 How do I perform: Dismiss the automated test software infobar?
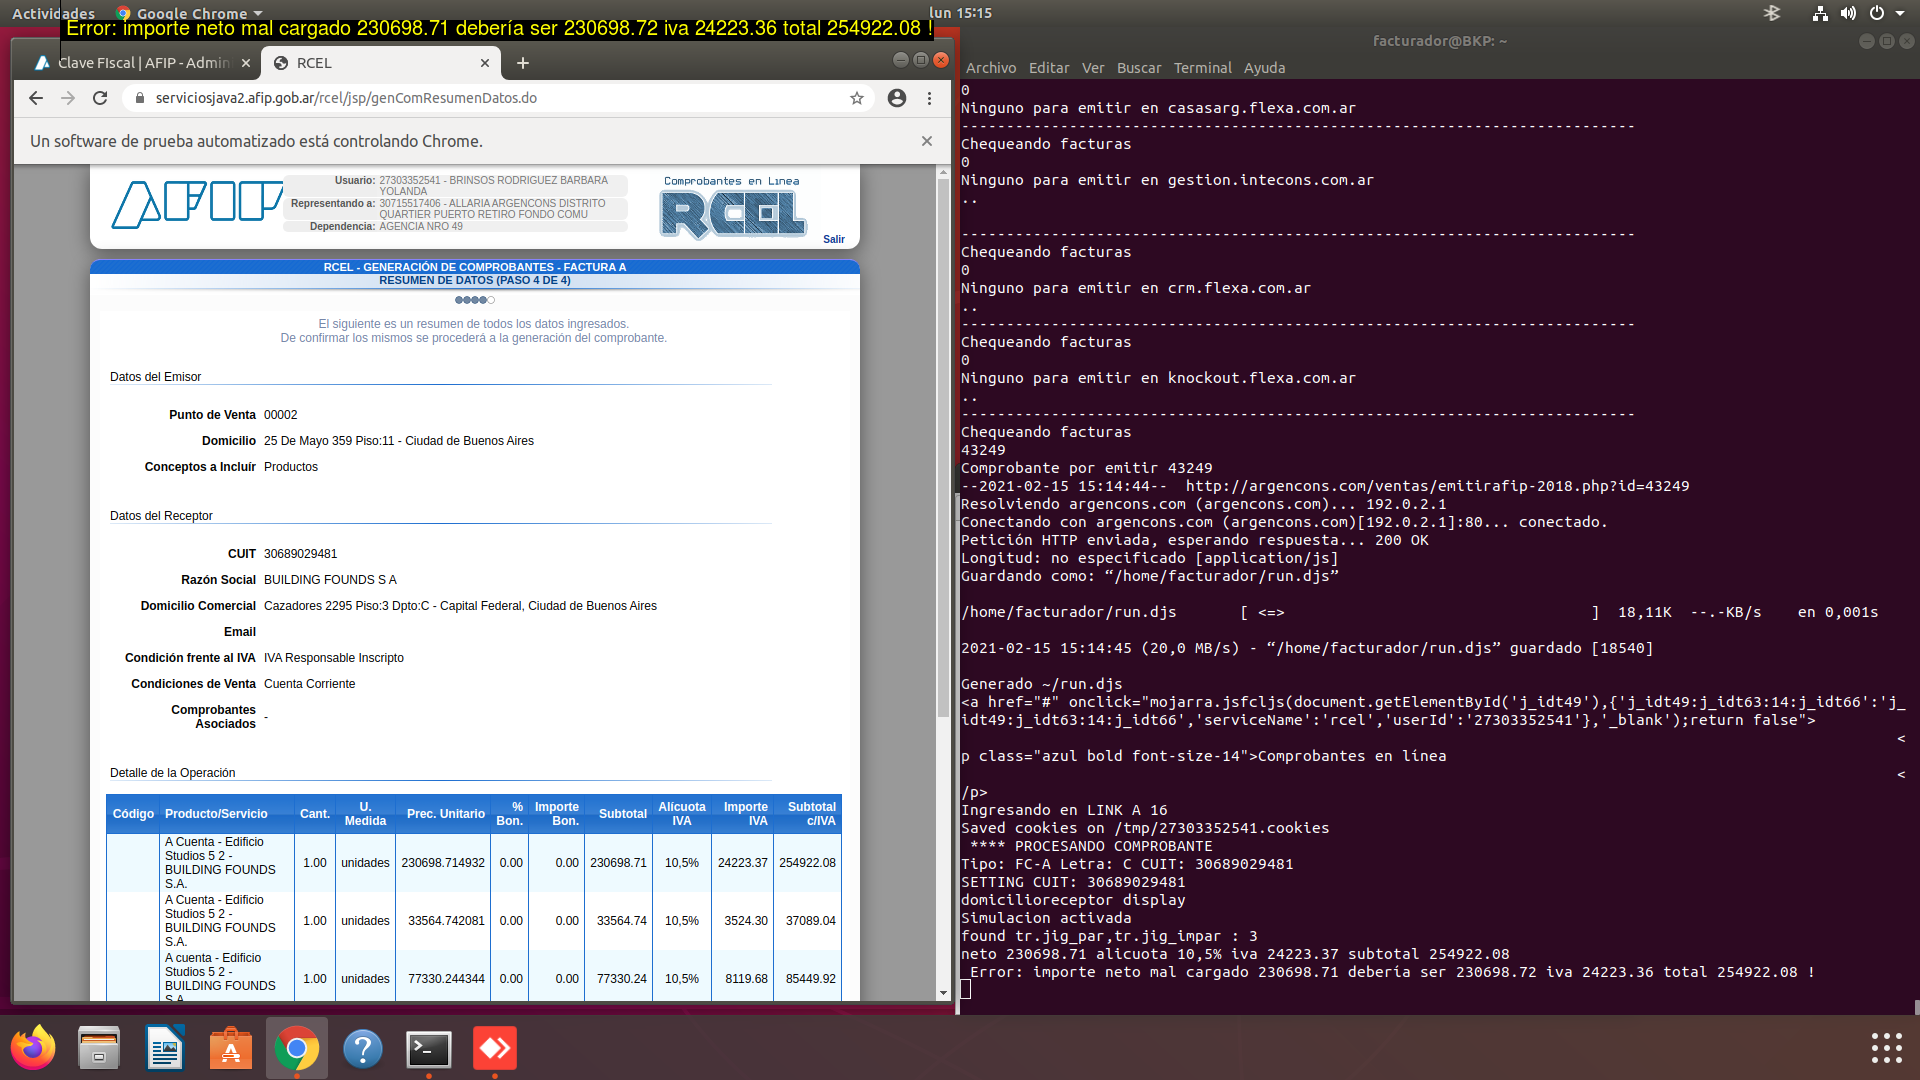pyautogui.click(x=927, y=141)
